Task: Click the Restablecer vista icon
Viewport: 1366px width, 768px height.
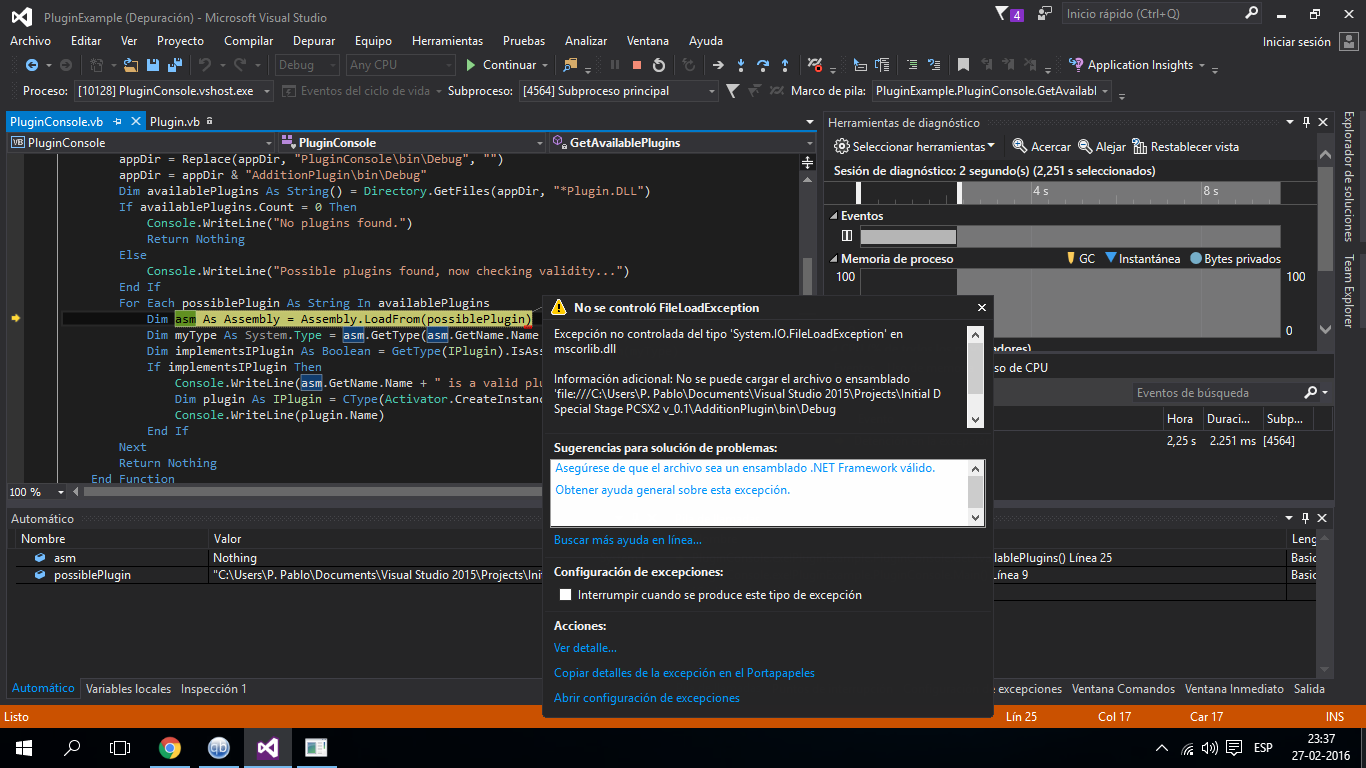Action: tap(1140, 147)
